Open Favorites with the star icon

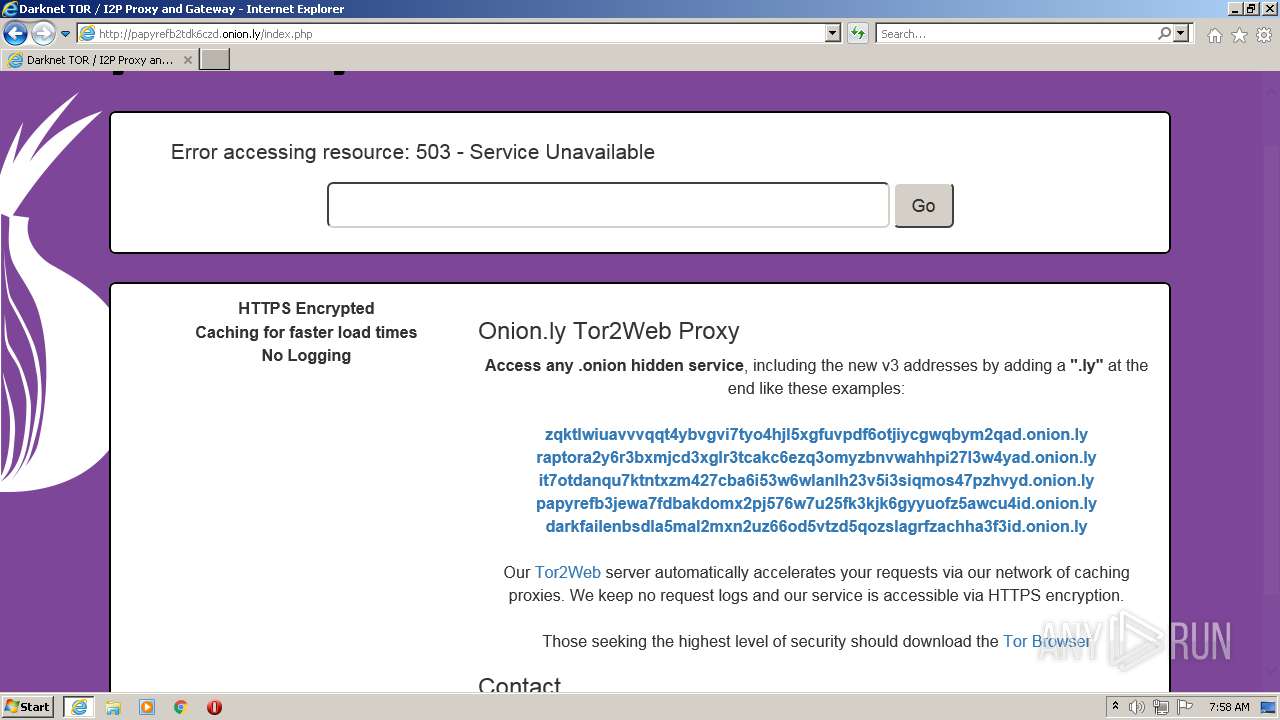(1239, 35)
